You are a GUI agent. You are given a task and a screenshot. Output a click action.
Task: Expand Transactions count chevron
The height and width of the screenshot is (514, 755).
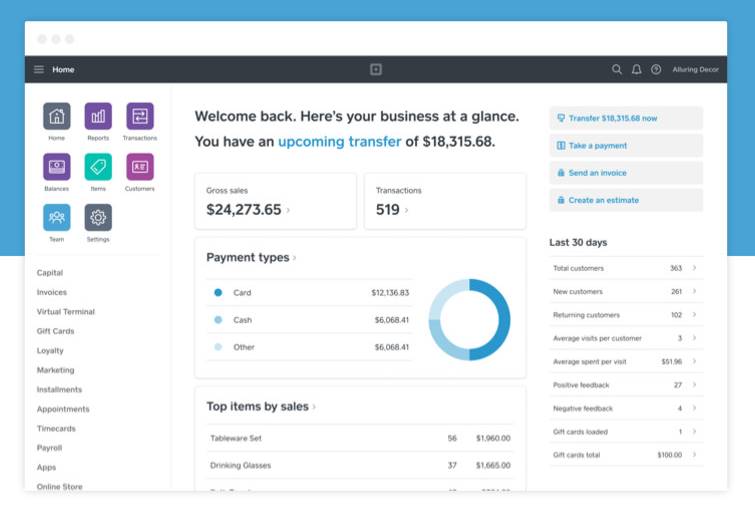click(x=406, y=210)
